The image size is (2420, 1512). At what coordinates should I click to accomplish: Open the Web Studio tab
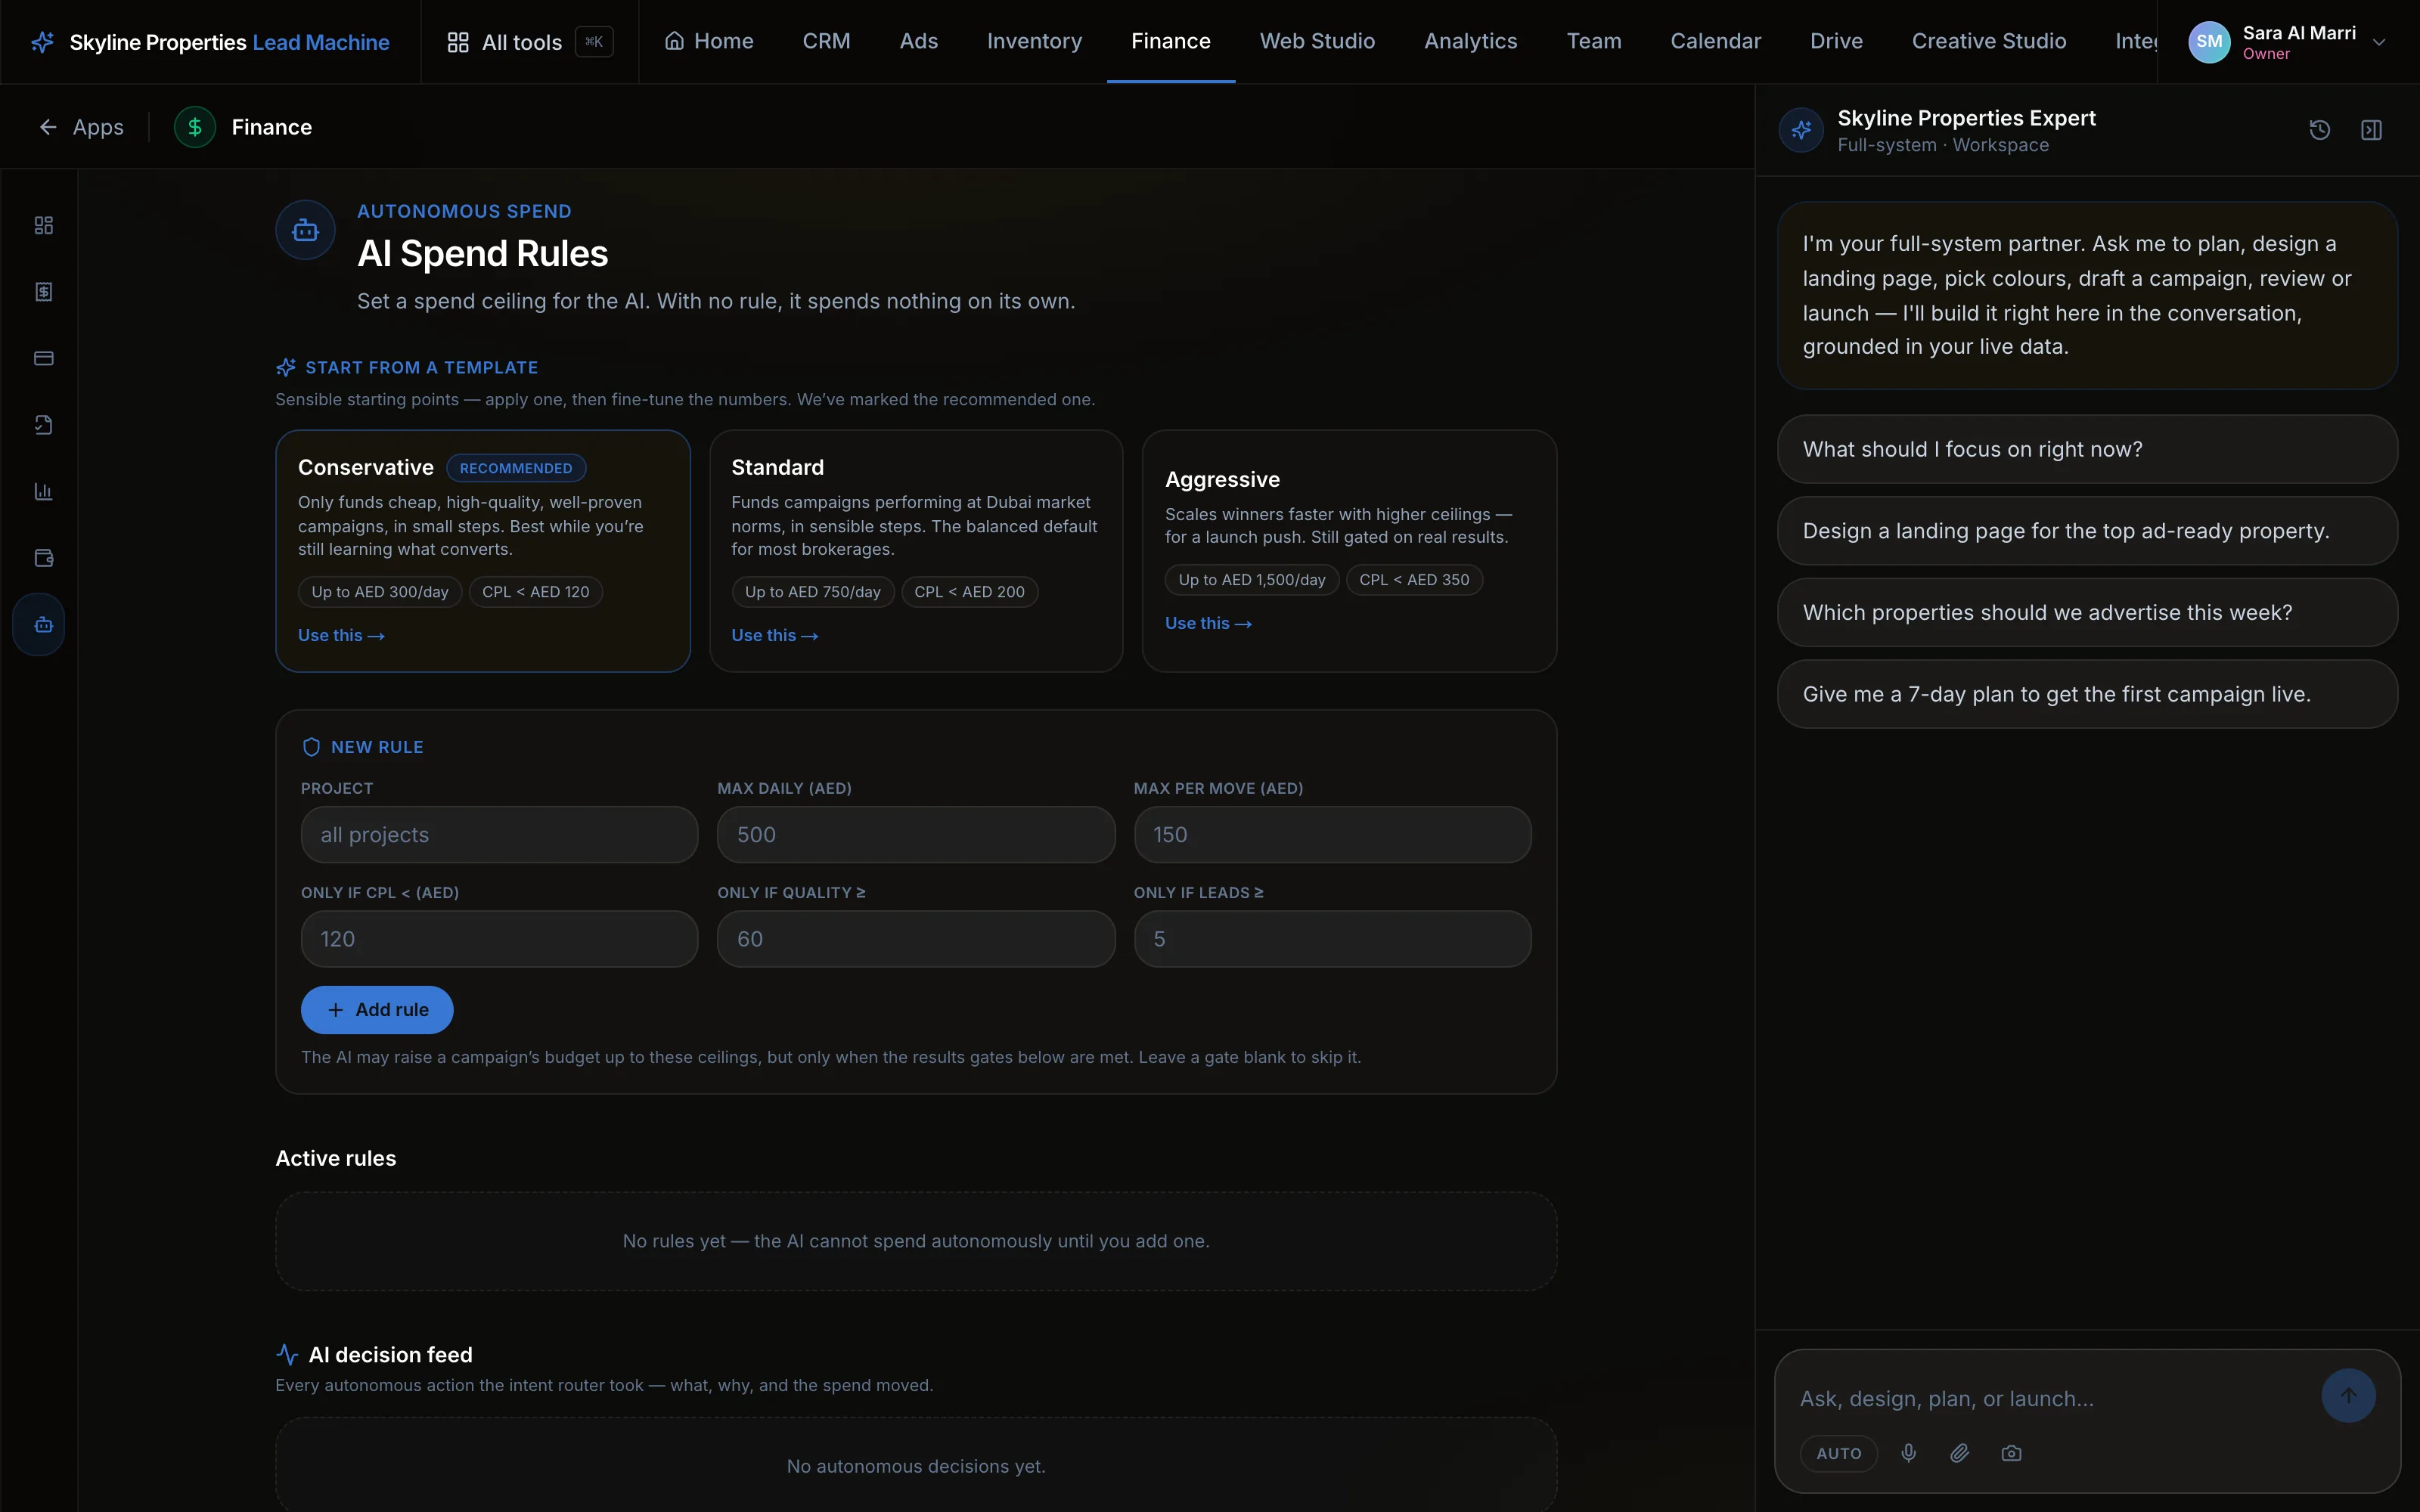pos(1317,41)
